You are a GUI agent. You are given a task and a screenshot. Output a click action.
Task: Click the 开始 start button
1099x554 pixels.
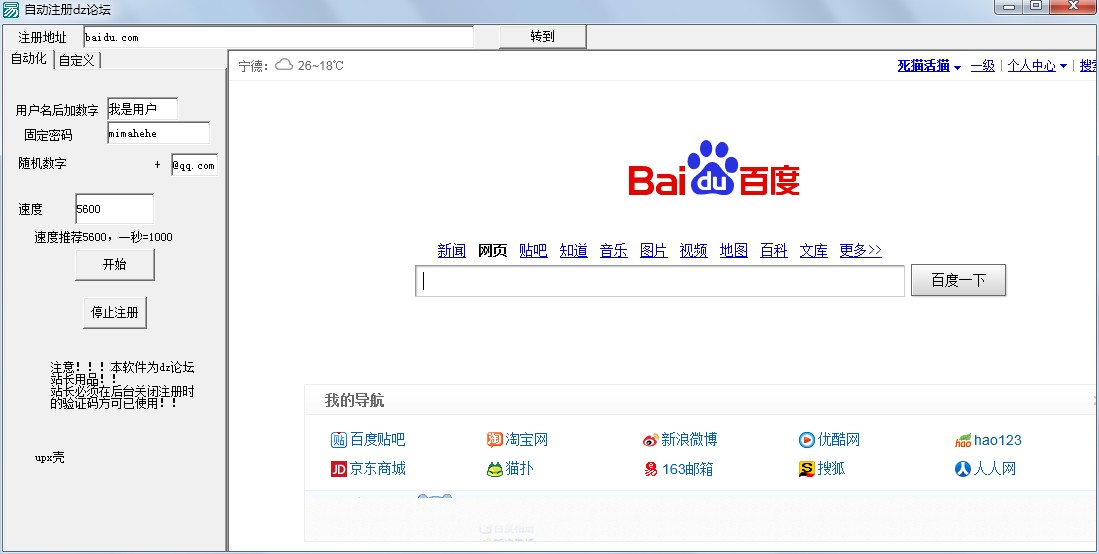[114, 264]
